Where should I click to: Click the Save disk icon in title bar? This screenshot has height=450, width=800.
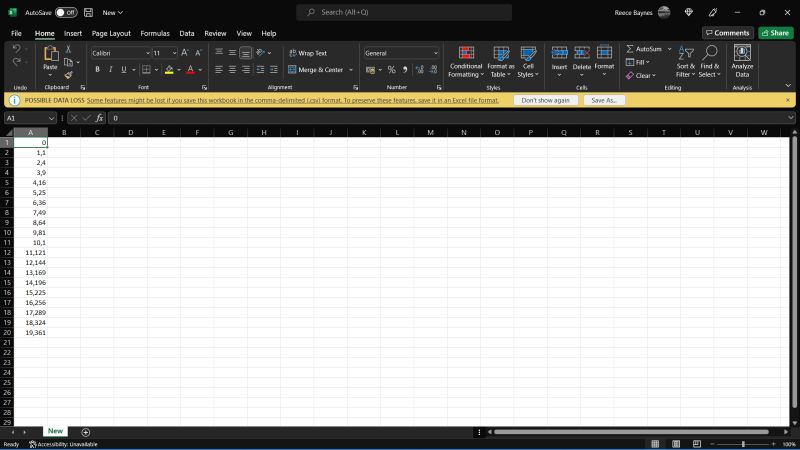point(88,12)
